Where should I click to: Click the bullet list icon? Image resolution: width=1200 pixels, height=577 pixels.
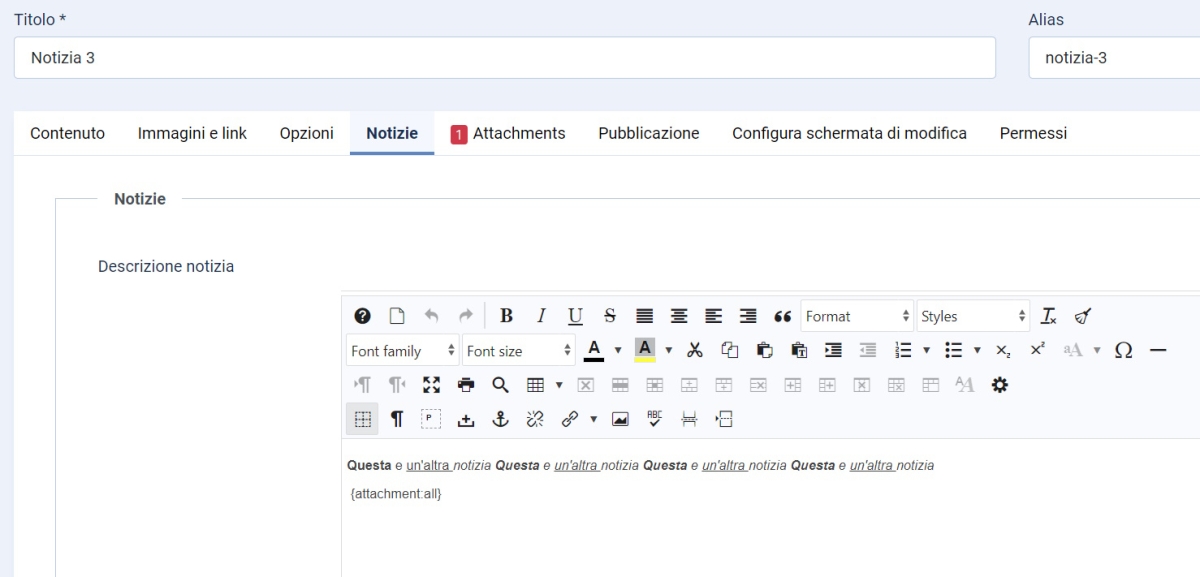[x=953, y=350]
